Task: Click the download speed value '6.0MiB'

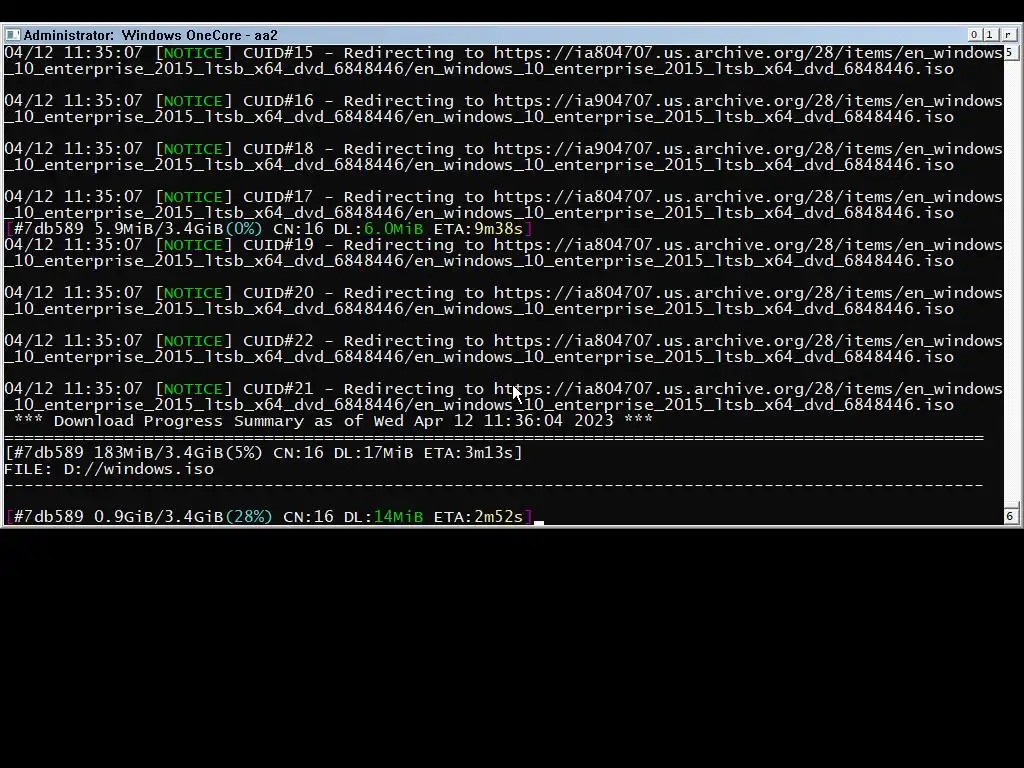Action: coord(393,229)
